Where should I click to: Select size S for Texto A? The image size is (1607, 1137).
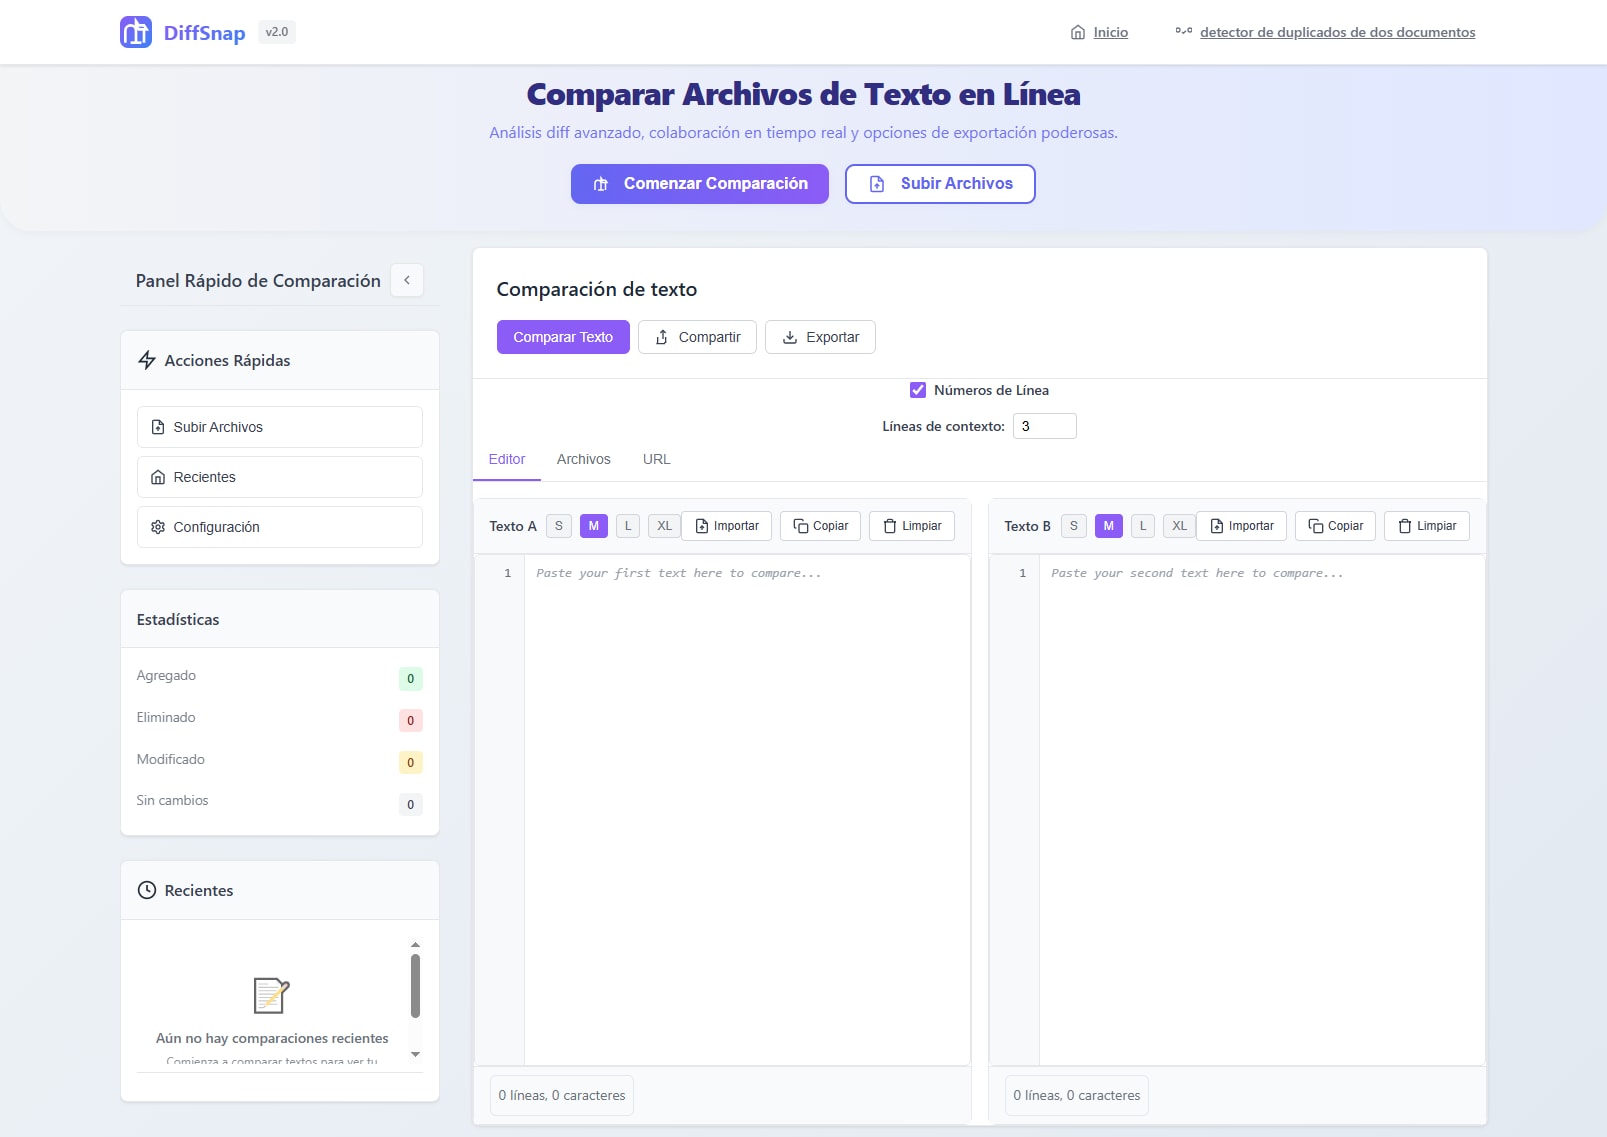click(558, 525)
